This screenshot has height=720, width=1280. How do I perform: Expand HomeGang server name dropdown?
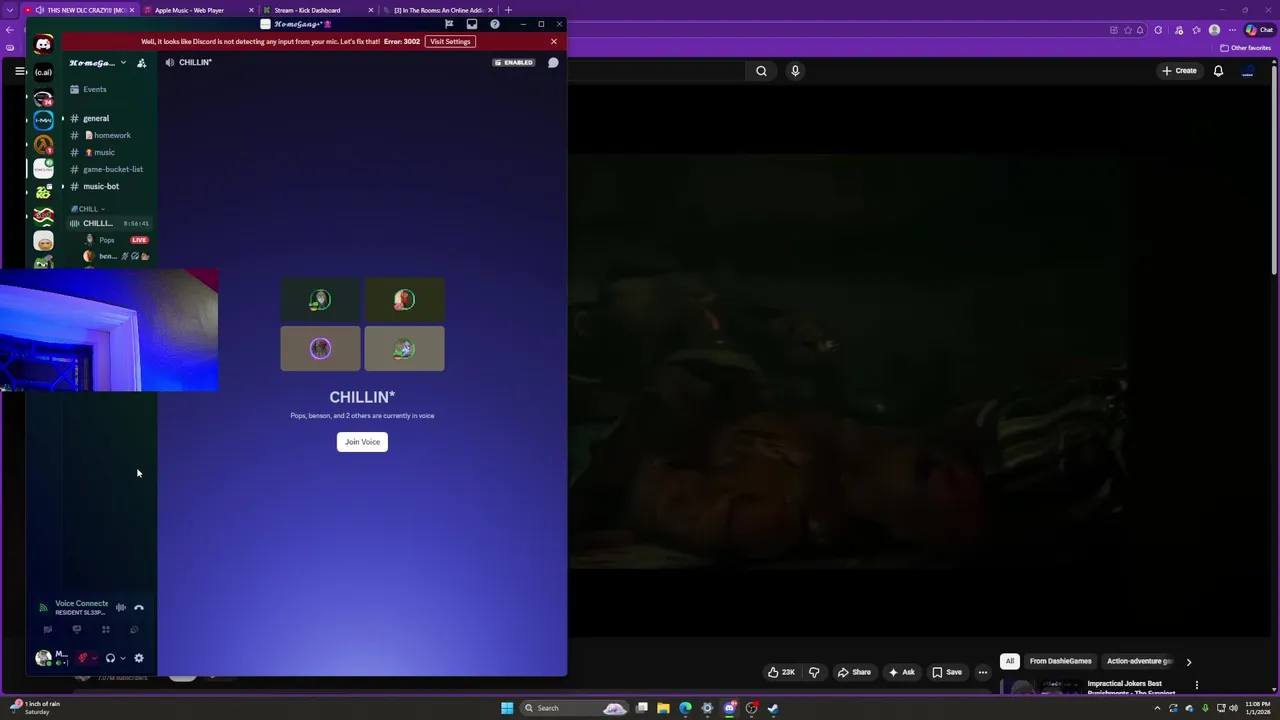(x=123, y=63)
